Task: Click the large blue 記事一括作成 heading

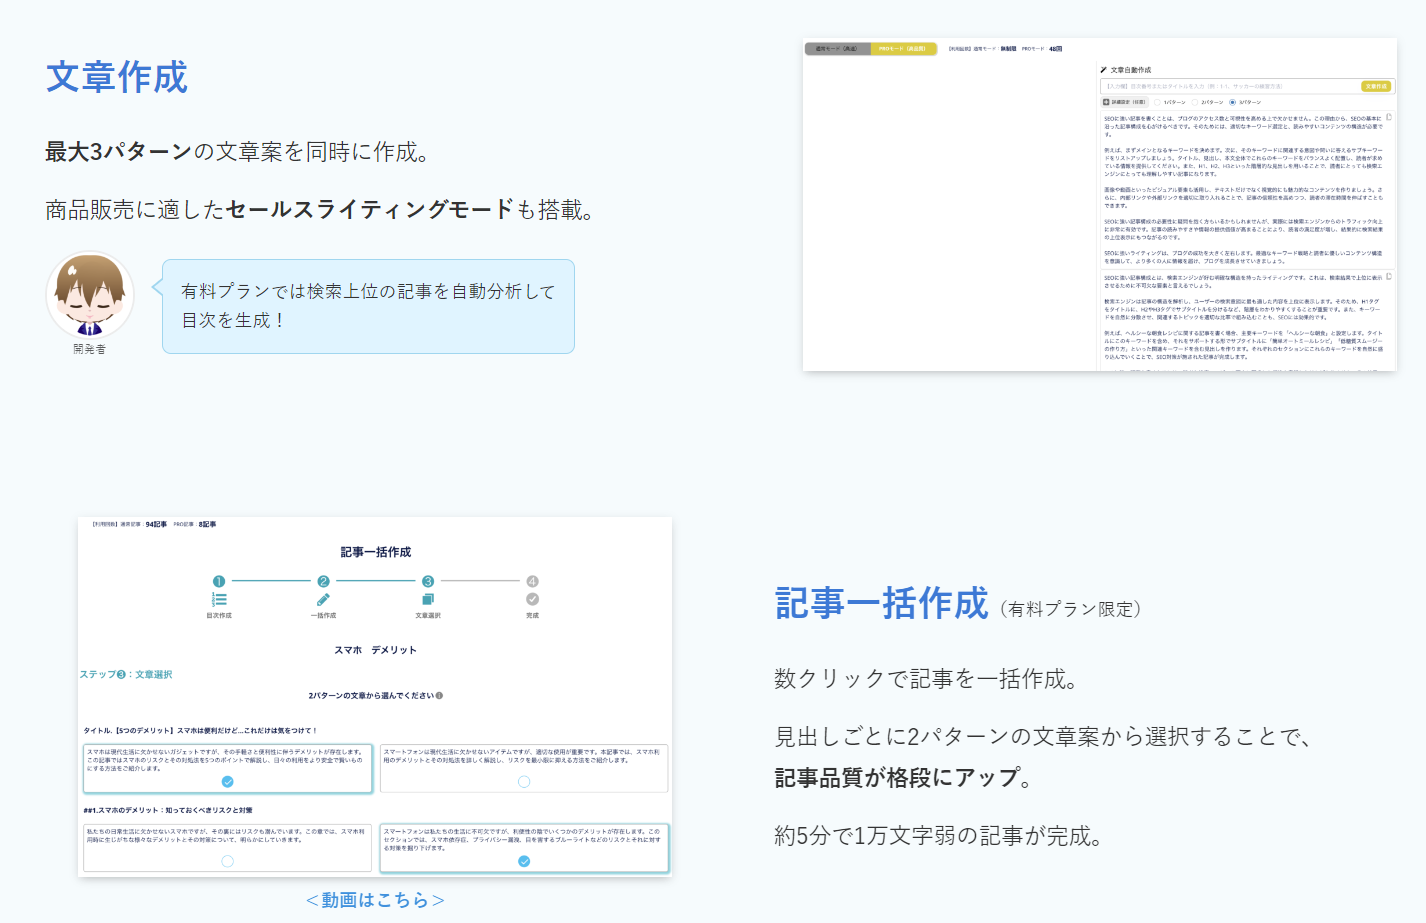Action: [882, 604]
